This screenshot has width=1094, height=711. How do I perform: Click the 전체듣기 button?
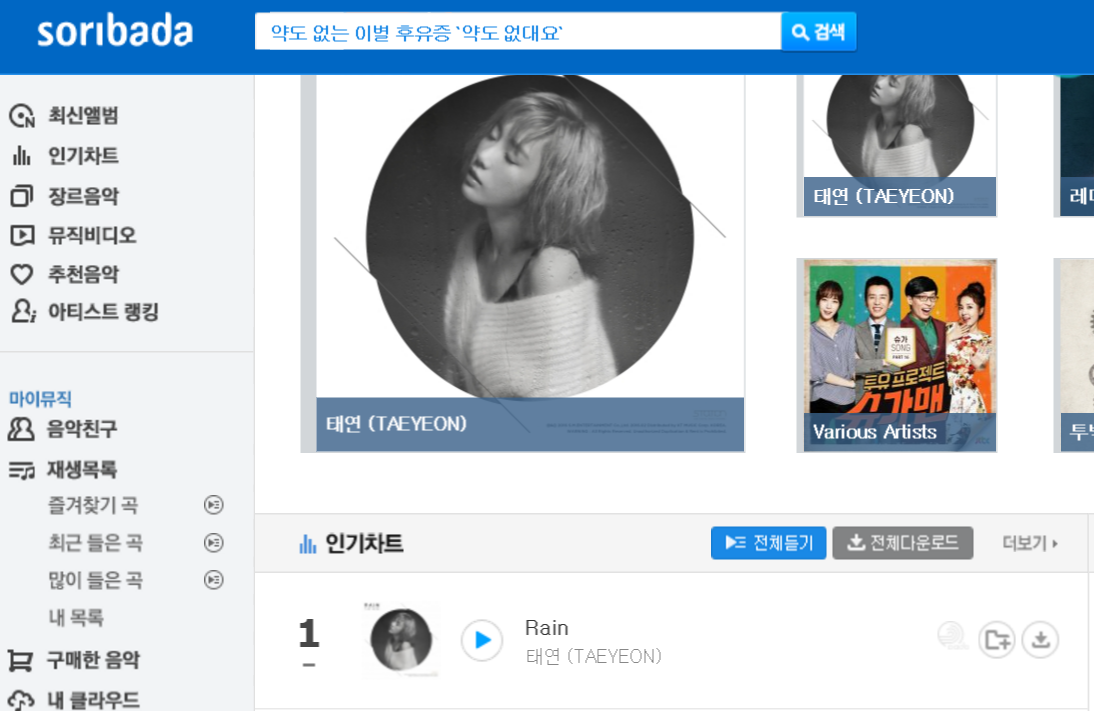tap(769, 543)
